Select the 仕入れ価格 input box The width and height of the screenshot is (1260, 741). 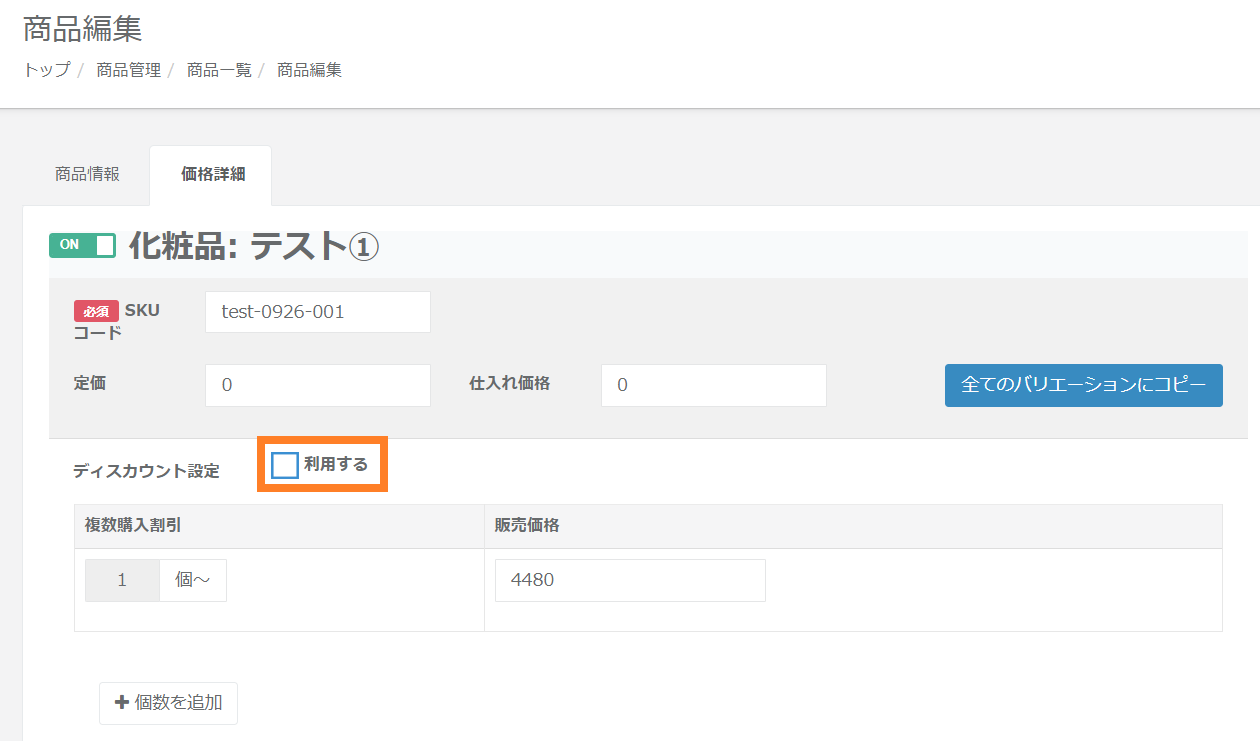coord(713,385)
